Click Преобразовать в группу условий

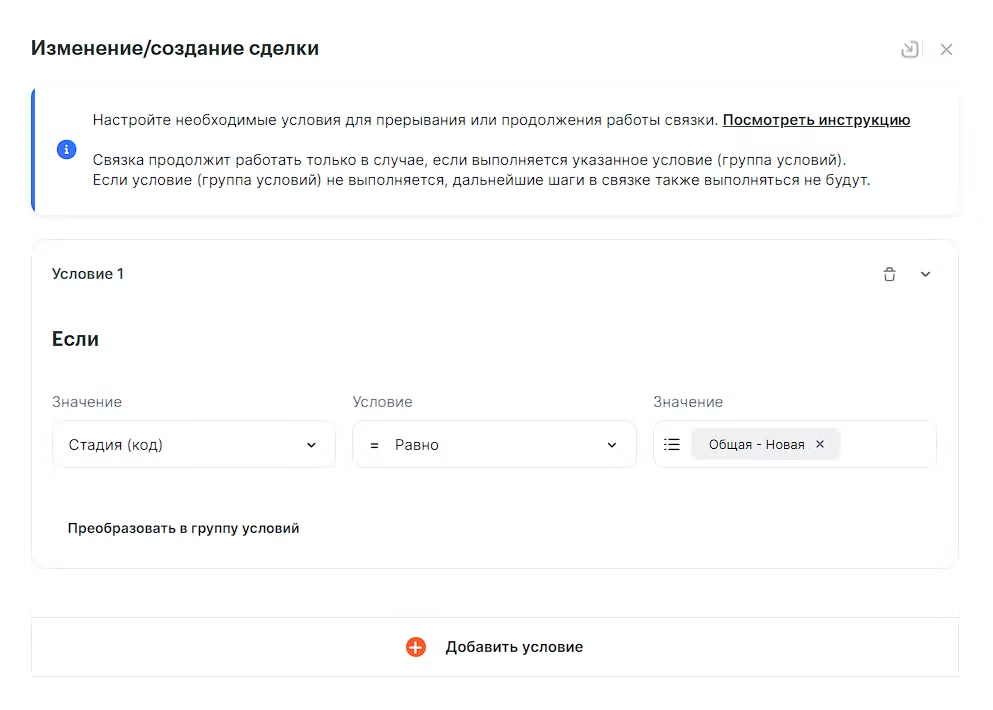pyautogui.click(x=183, y=528)
